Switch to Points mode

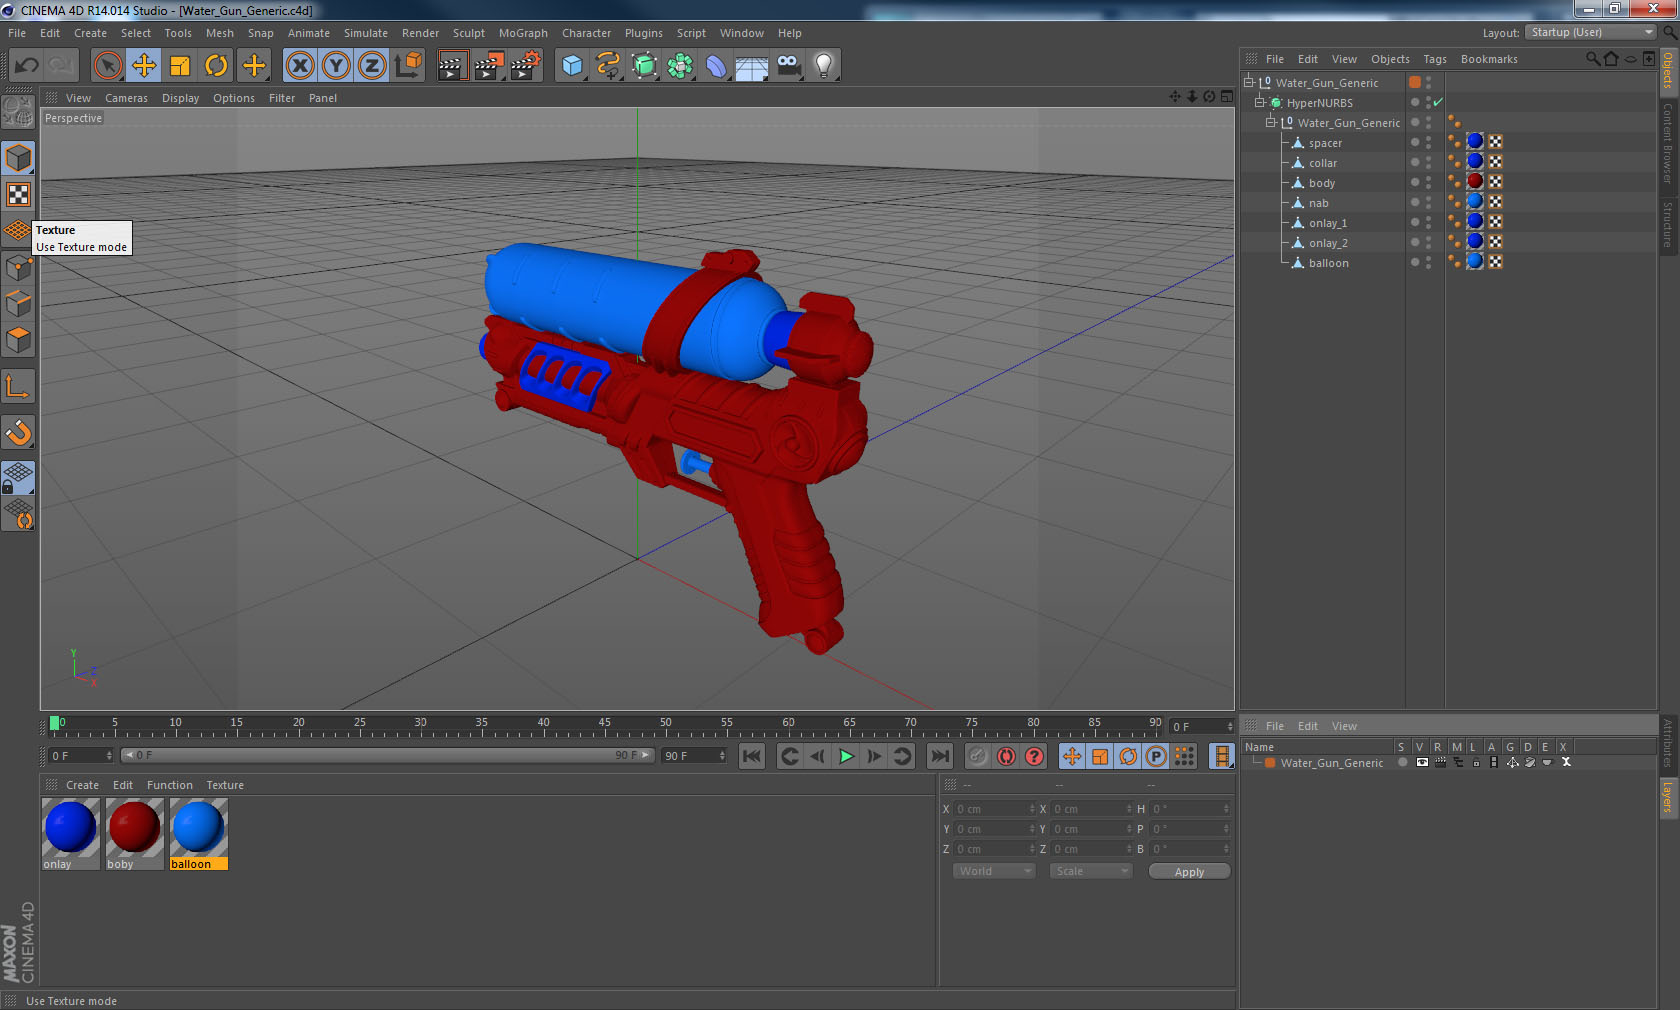coord(18,267)
